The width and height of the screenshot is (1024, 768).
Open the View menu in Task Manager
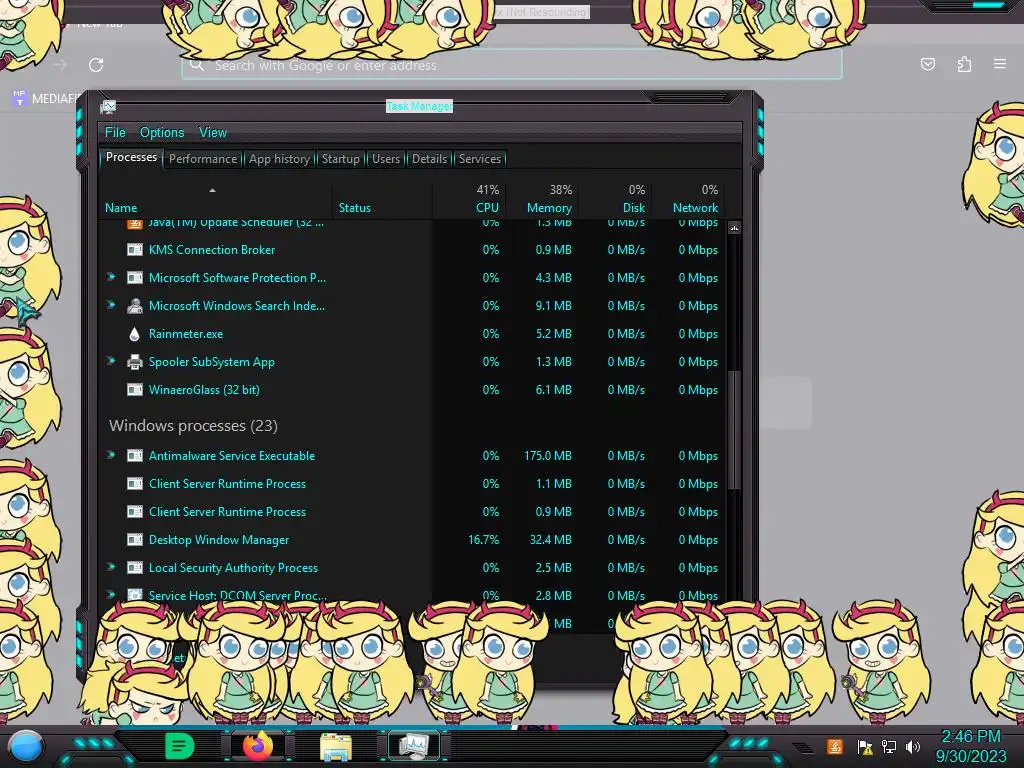tap(213, 133)
